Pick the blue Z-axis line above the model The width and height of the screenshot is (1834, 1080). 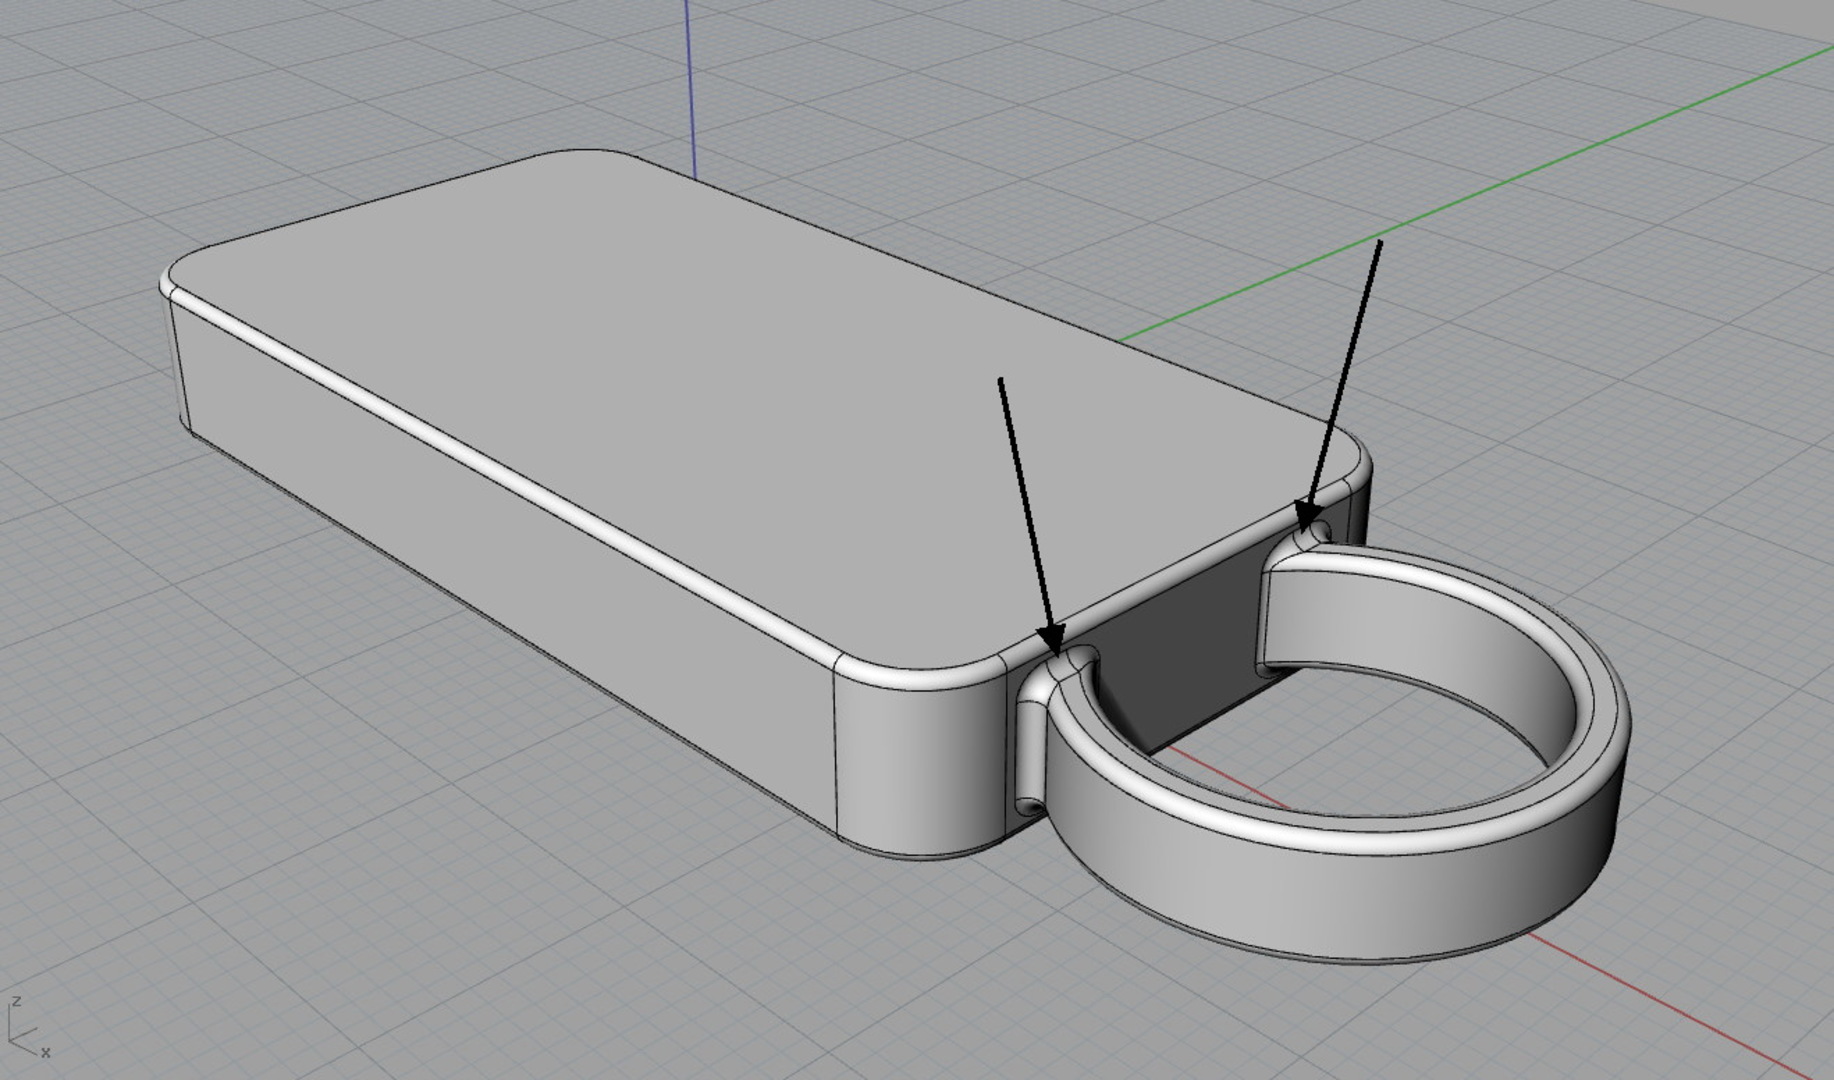point(690,88)
